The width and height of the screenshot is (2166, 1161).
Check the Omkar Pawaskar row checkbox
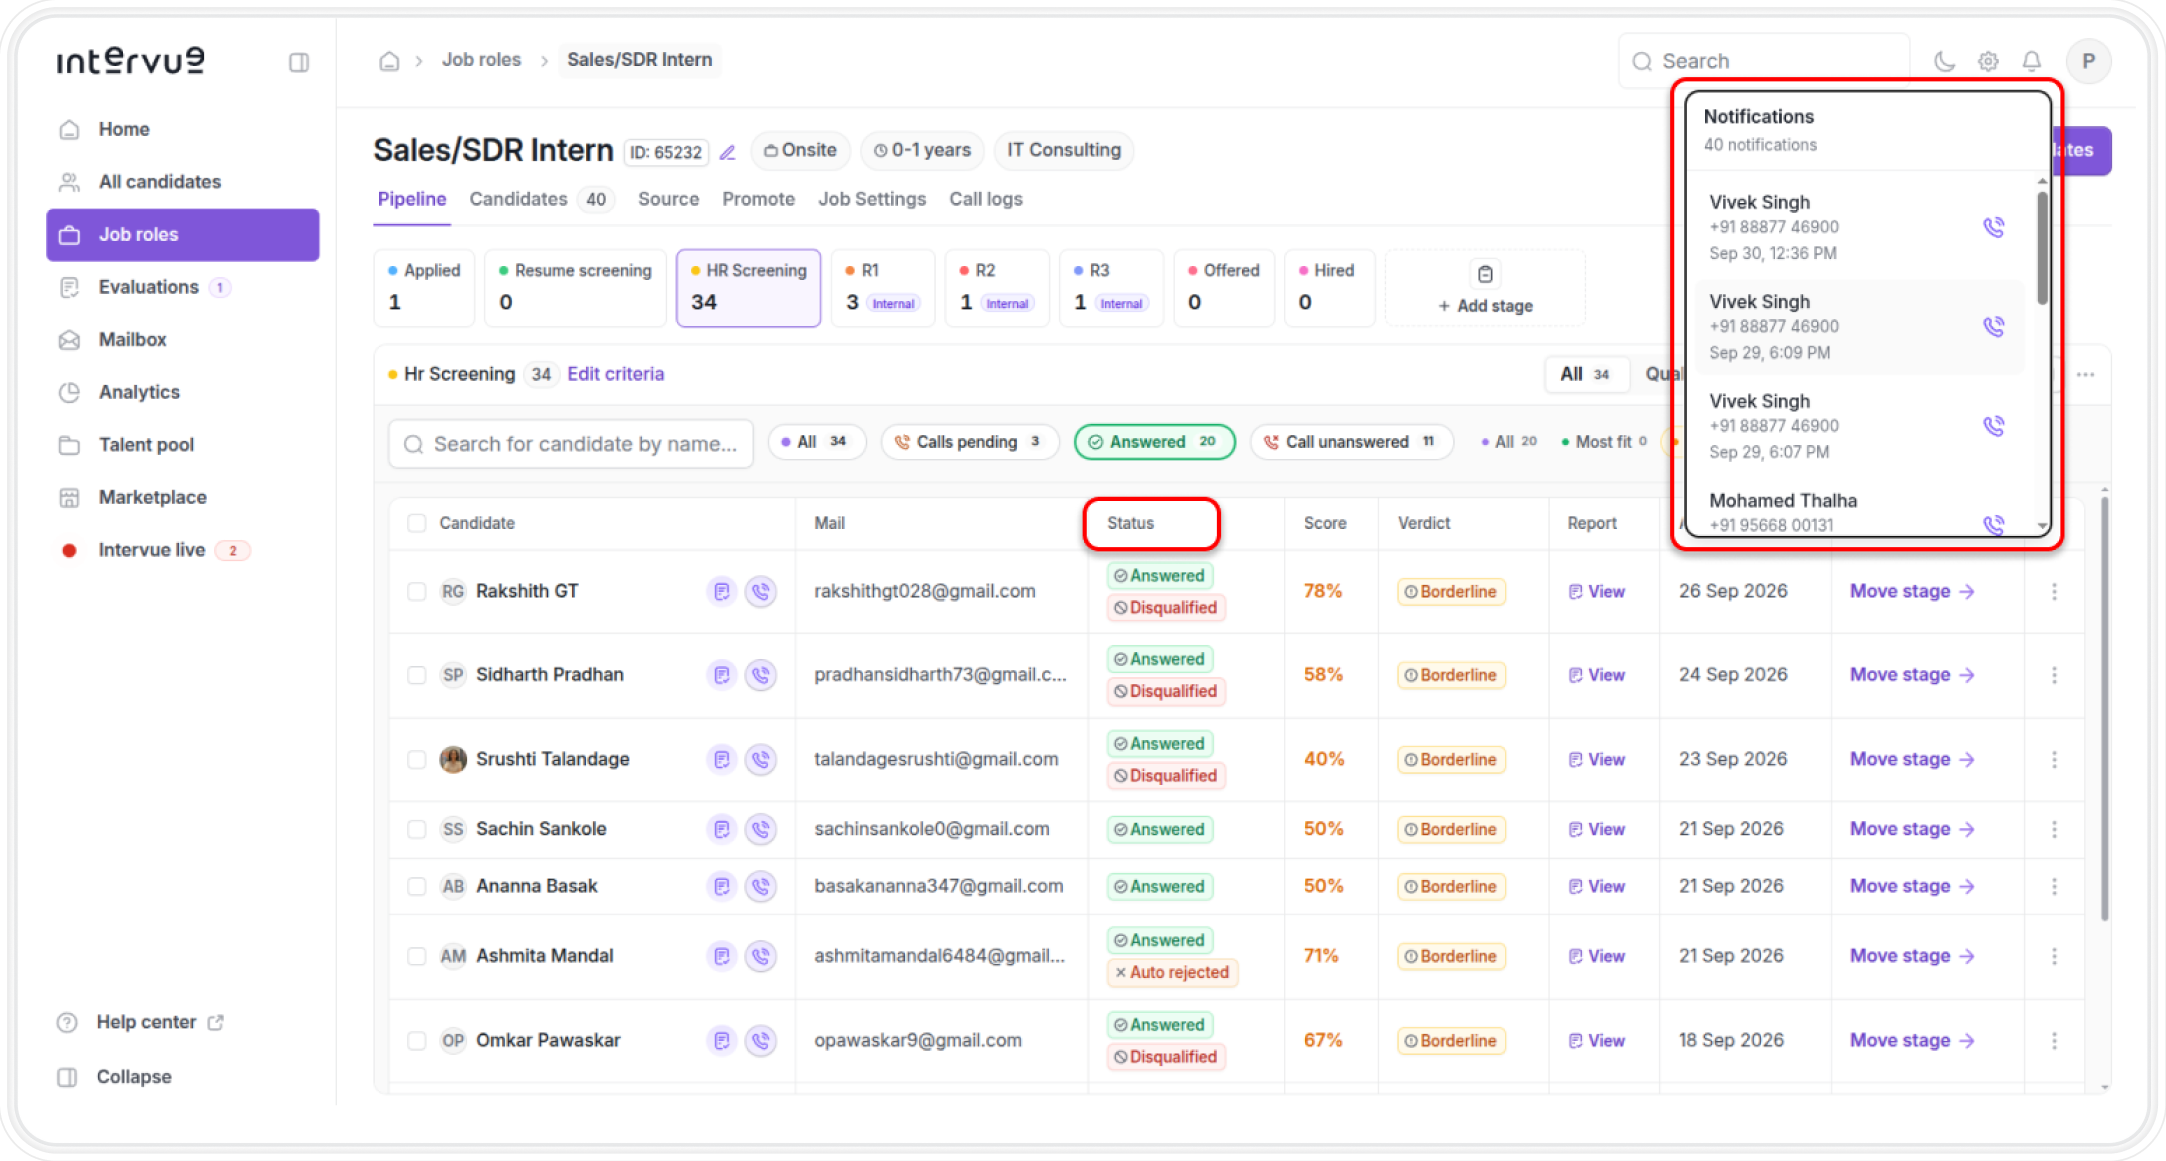417,1040
